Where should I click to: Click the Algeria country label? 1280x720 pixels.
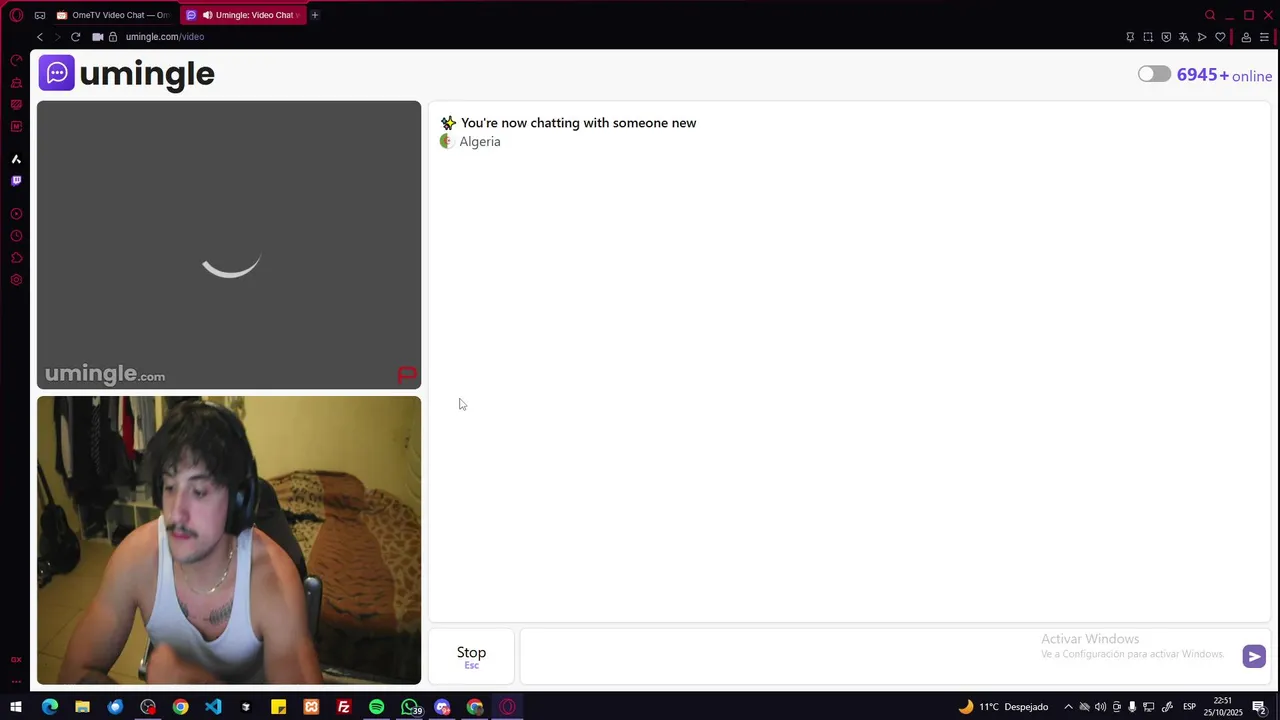pos(480,142)
